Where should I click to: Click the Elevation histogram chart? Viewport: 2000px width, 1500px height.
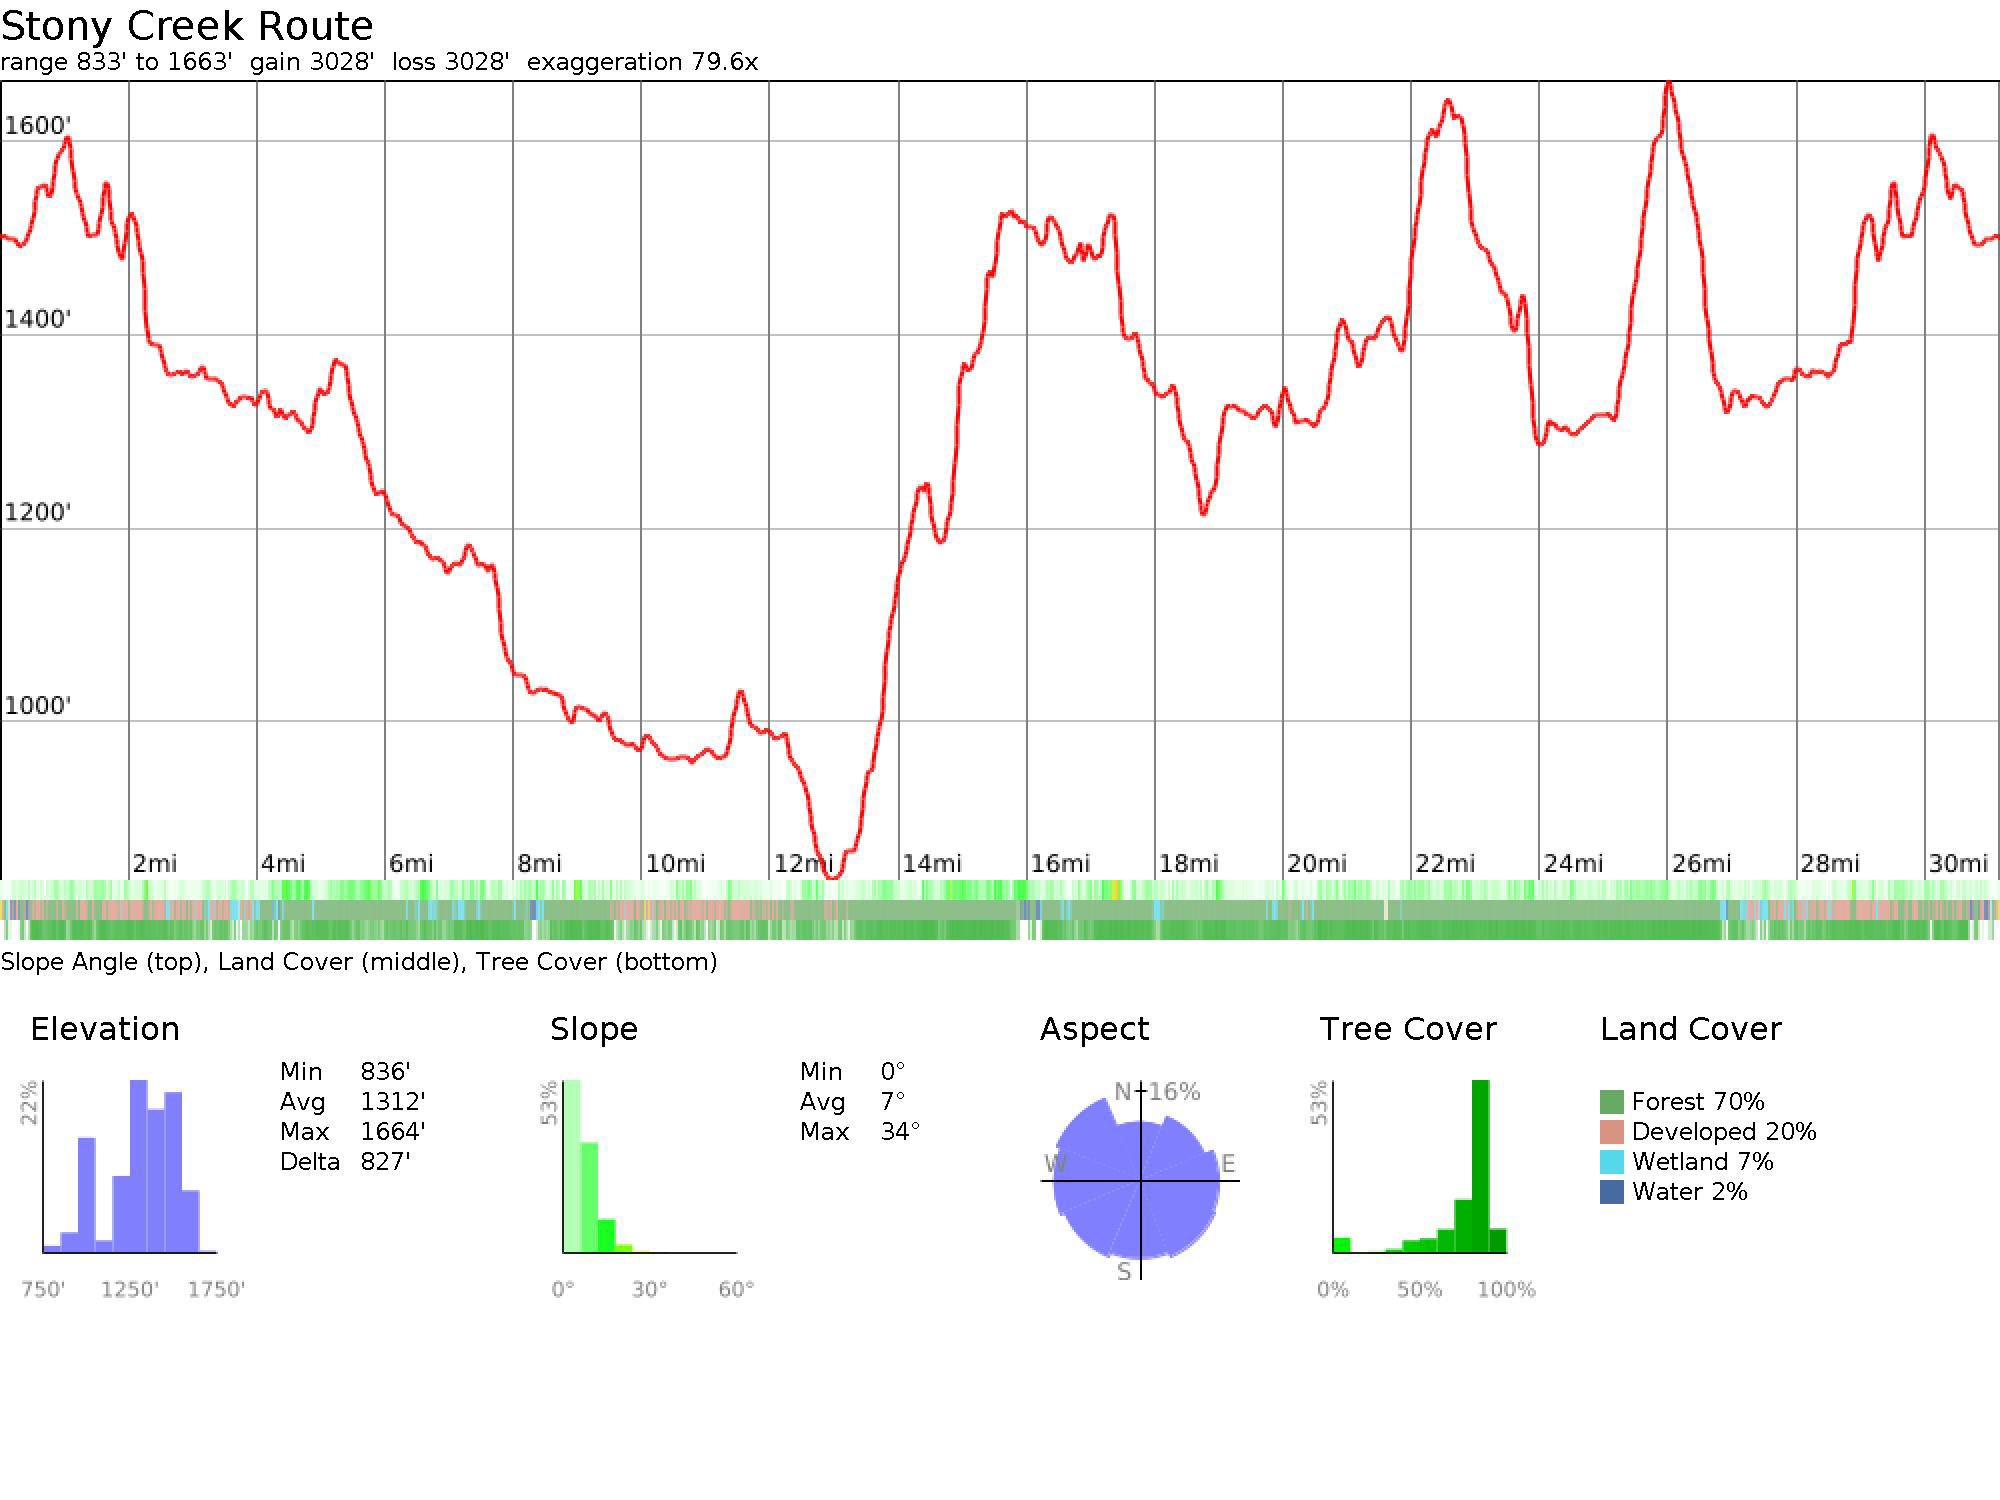tap(130, 1167)
